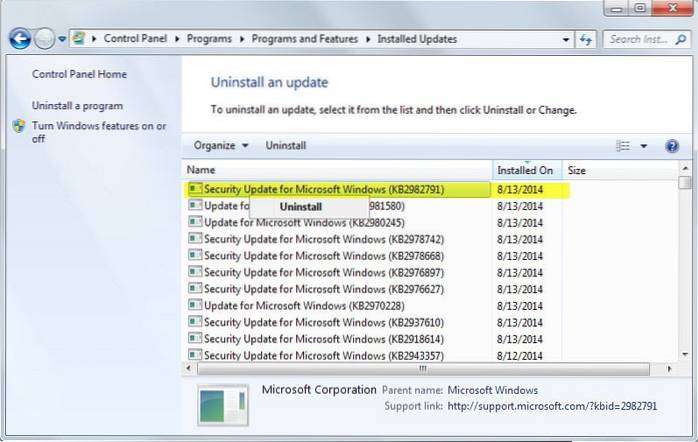Expand the view options dropdown arrow
Screen dimensions: 698x442
[x=644, y=146]
